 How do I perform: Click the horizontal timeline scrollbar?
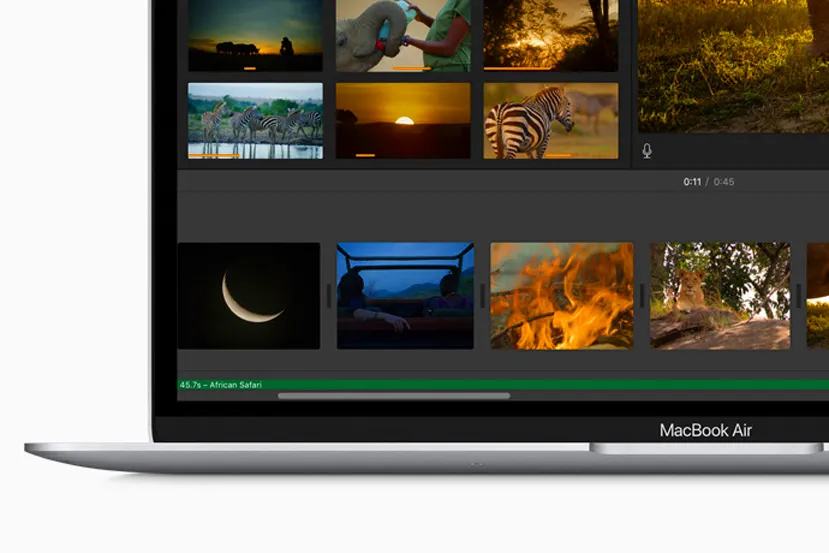coord(394,395)
